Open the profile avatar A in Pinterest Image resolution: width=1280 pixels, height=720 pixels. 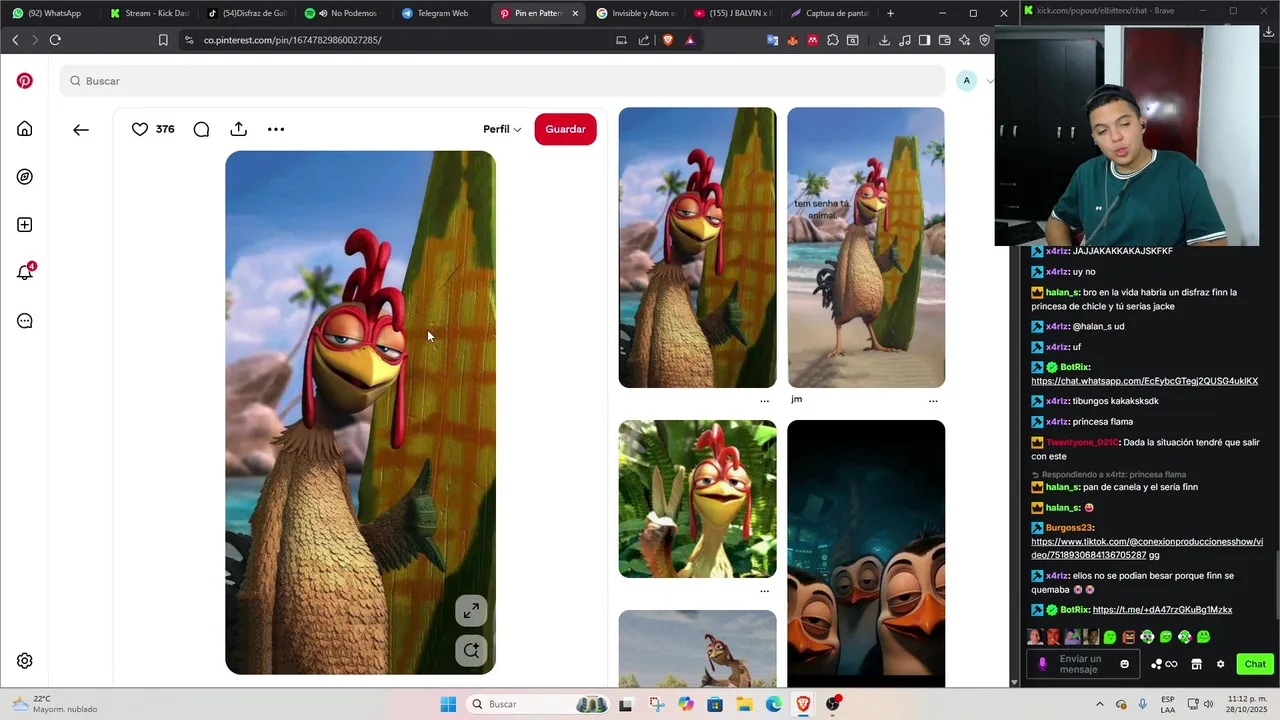(966, 81)
